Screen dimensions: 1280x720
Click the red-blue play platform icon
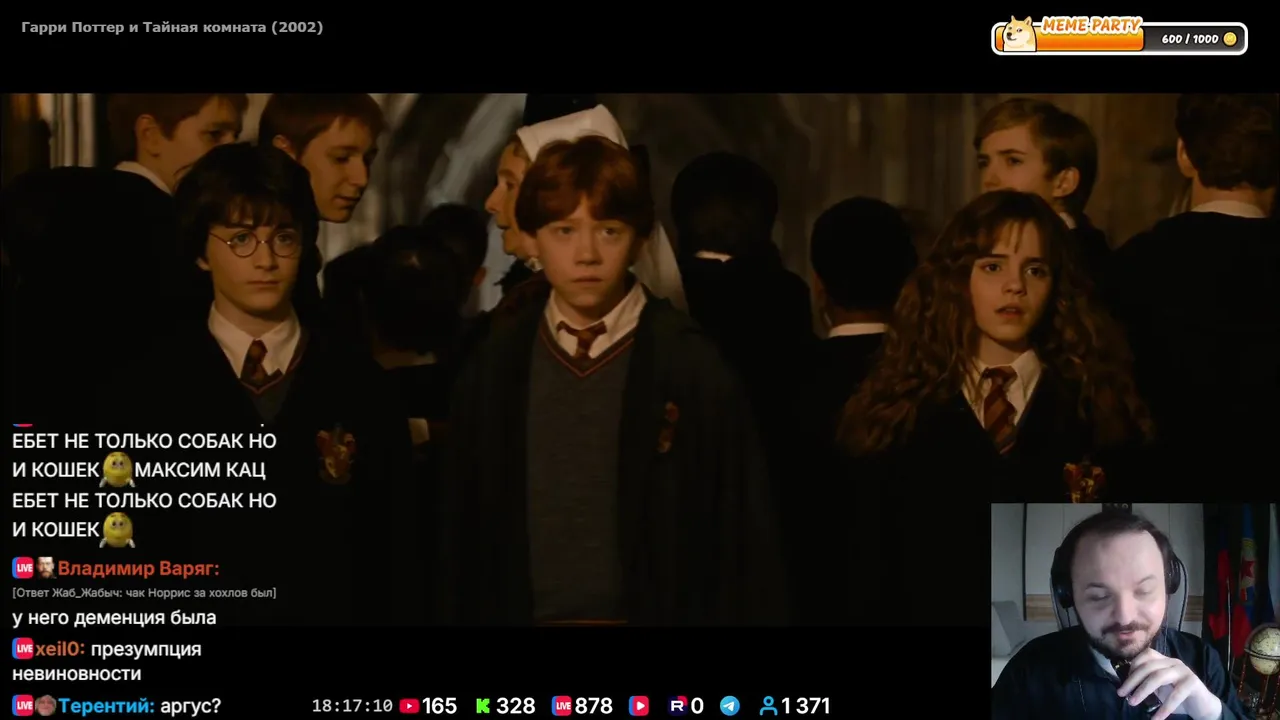tap(639, 706)
